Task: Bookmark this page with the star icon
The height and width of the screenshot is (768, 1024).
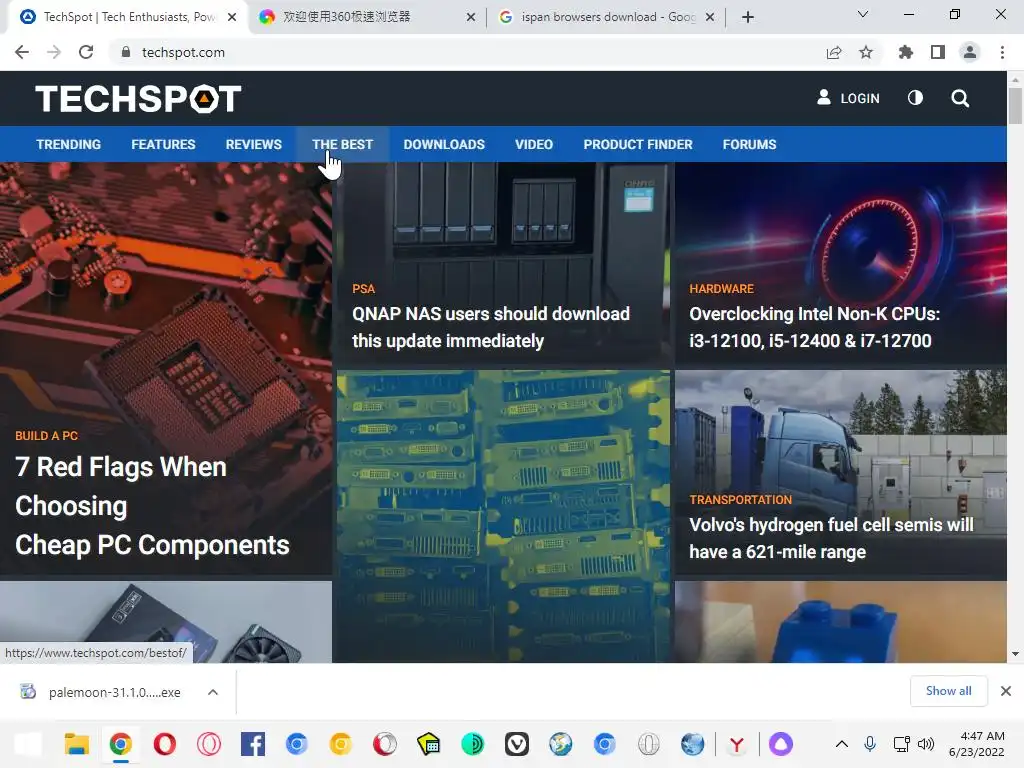Action: (x=866, y=52)
